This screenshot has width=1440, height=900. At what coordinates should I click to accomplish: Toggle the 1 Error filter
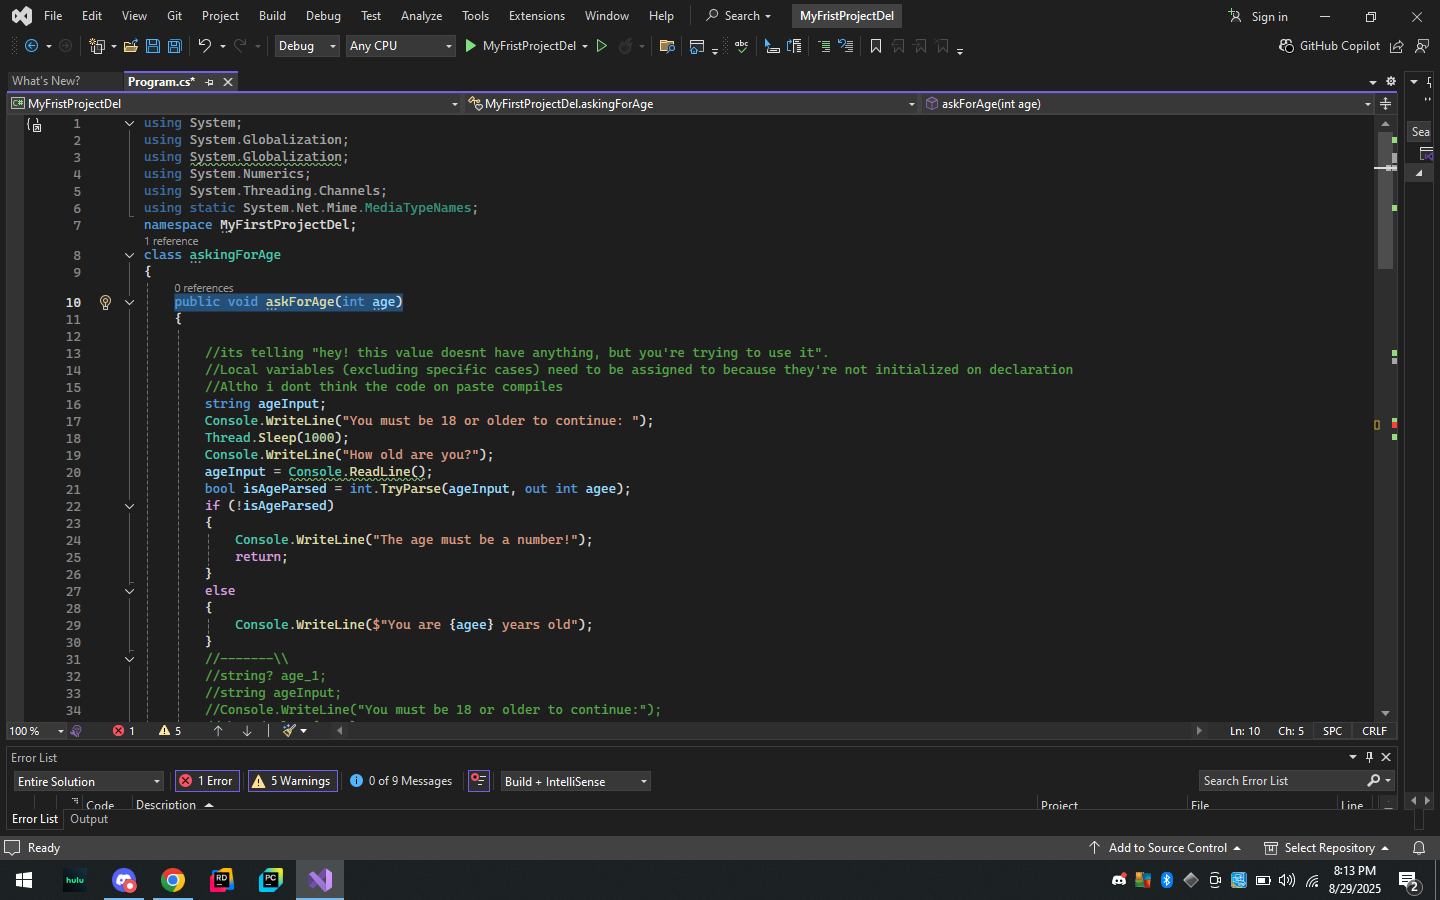pos(207,781)
